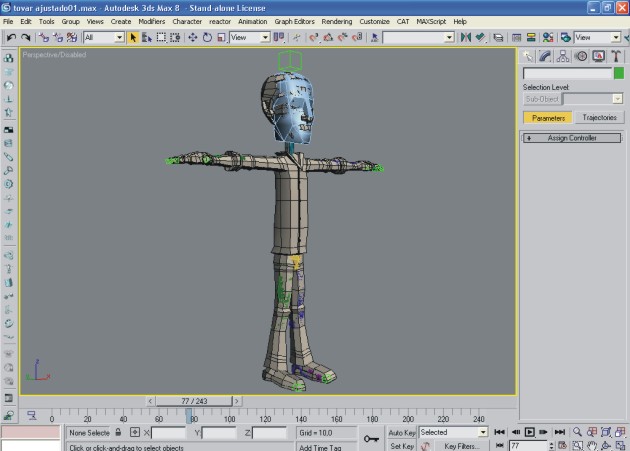This screenshot has height=451, width=630.
Task: Toggle Window/Crossing selection mode
Action: [x=175, y=37]
